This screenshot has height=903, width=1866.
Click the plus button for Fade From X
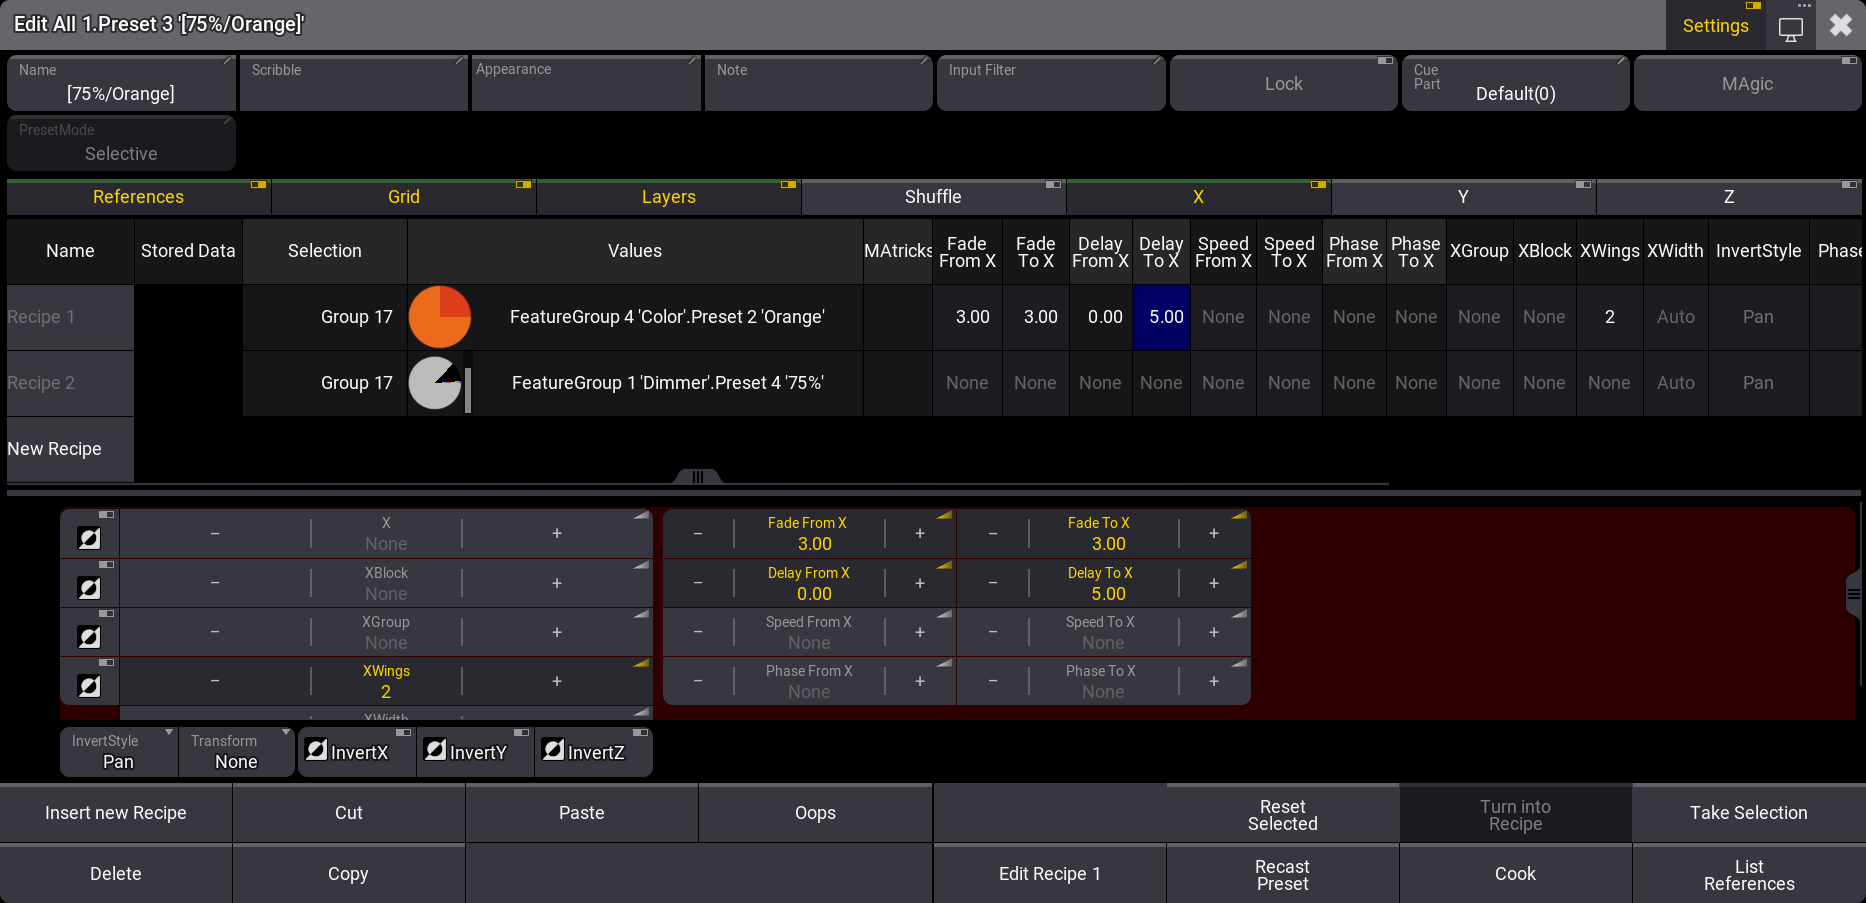(x=919, y=534)
